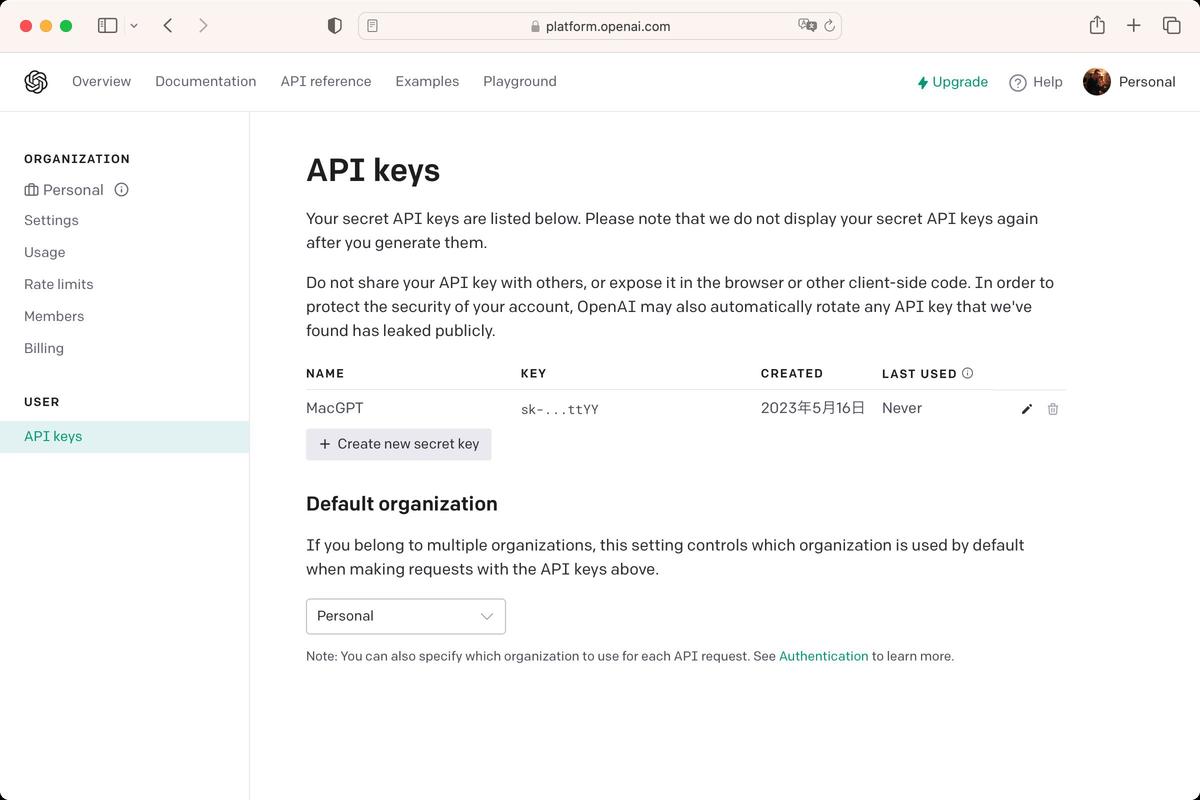Open Rate limits in the sidebar
1200x800 pixels.
pos(59,284)
